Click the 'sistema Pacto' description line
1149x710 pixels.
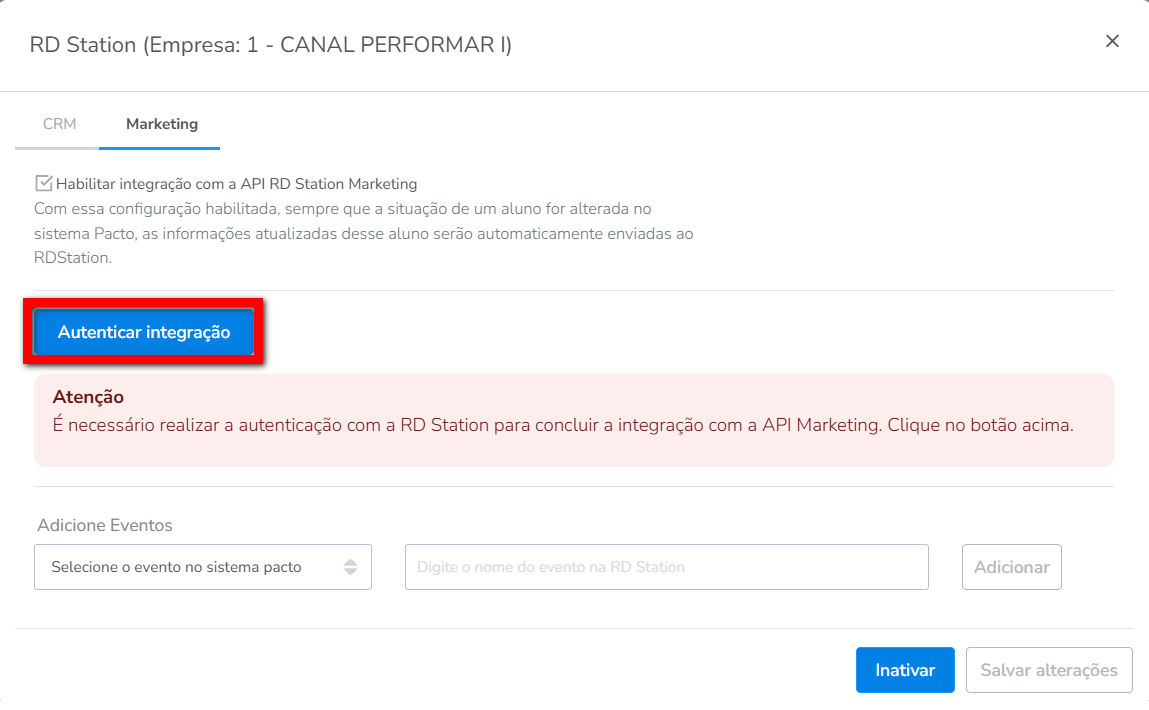[x=363, y=233]
